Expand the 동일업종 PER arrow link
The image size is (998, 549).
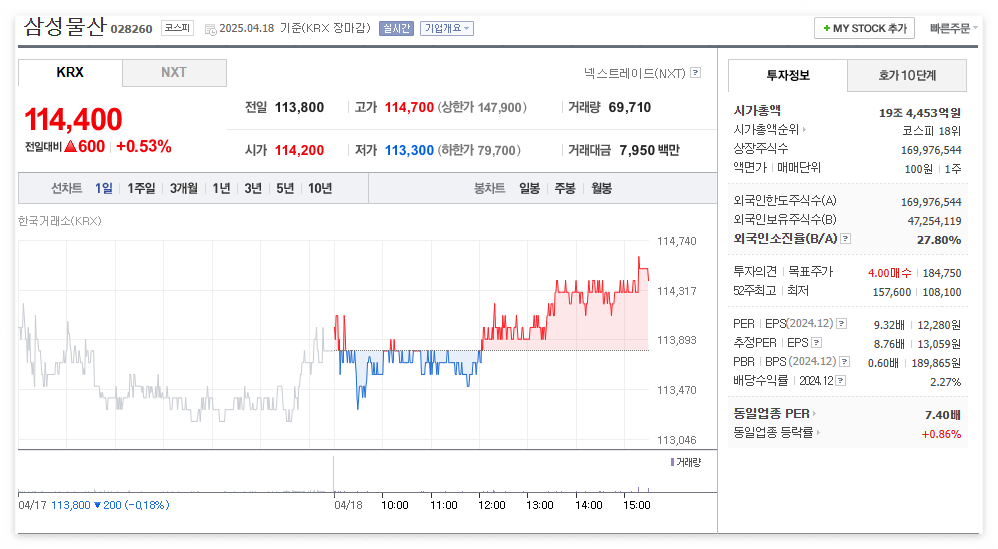coord(814,413)
